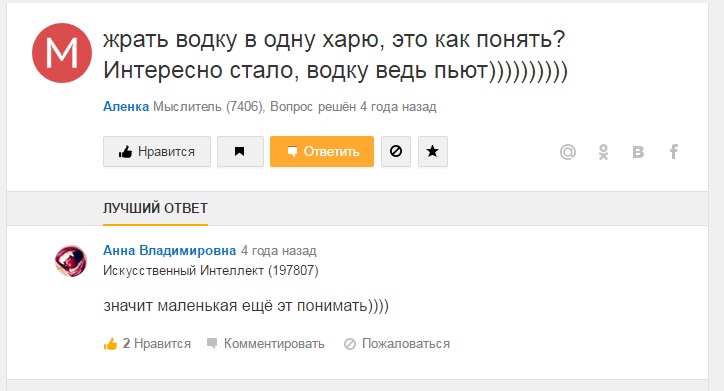Click Анна Владимировна's avatar thumbnail
This screenshot has height=391, width=724.
click(x=71, y=261)
